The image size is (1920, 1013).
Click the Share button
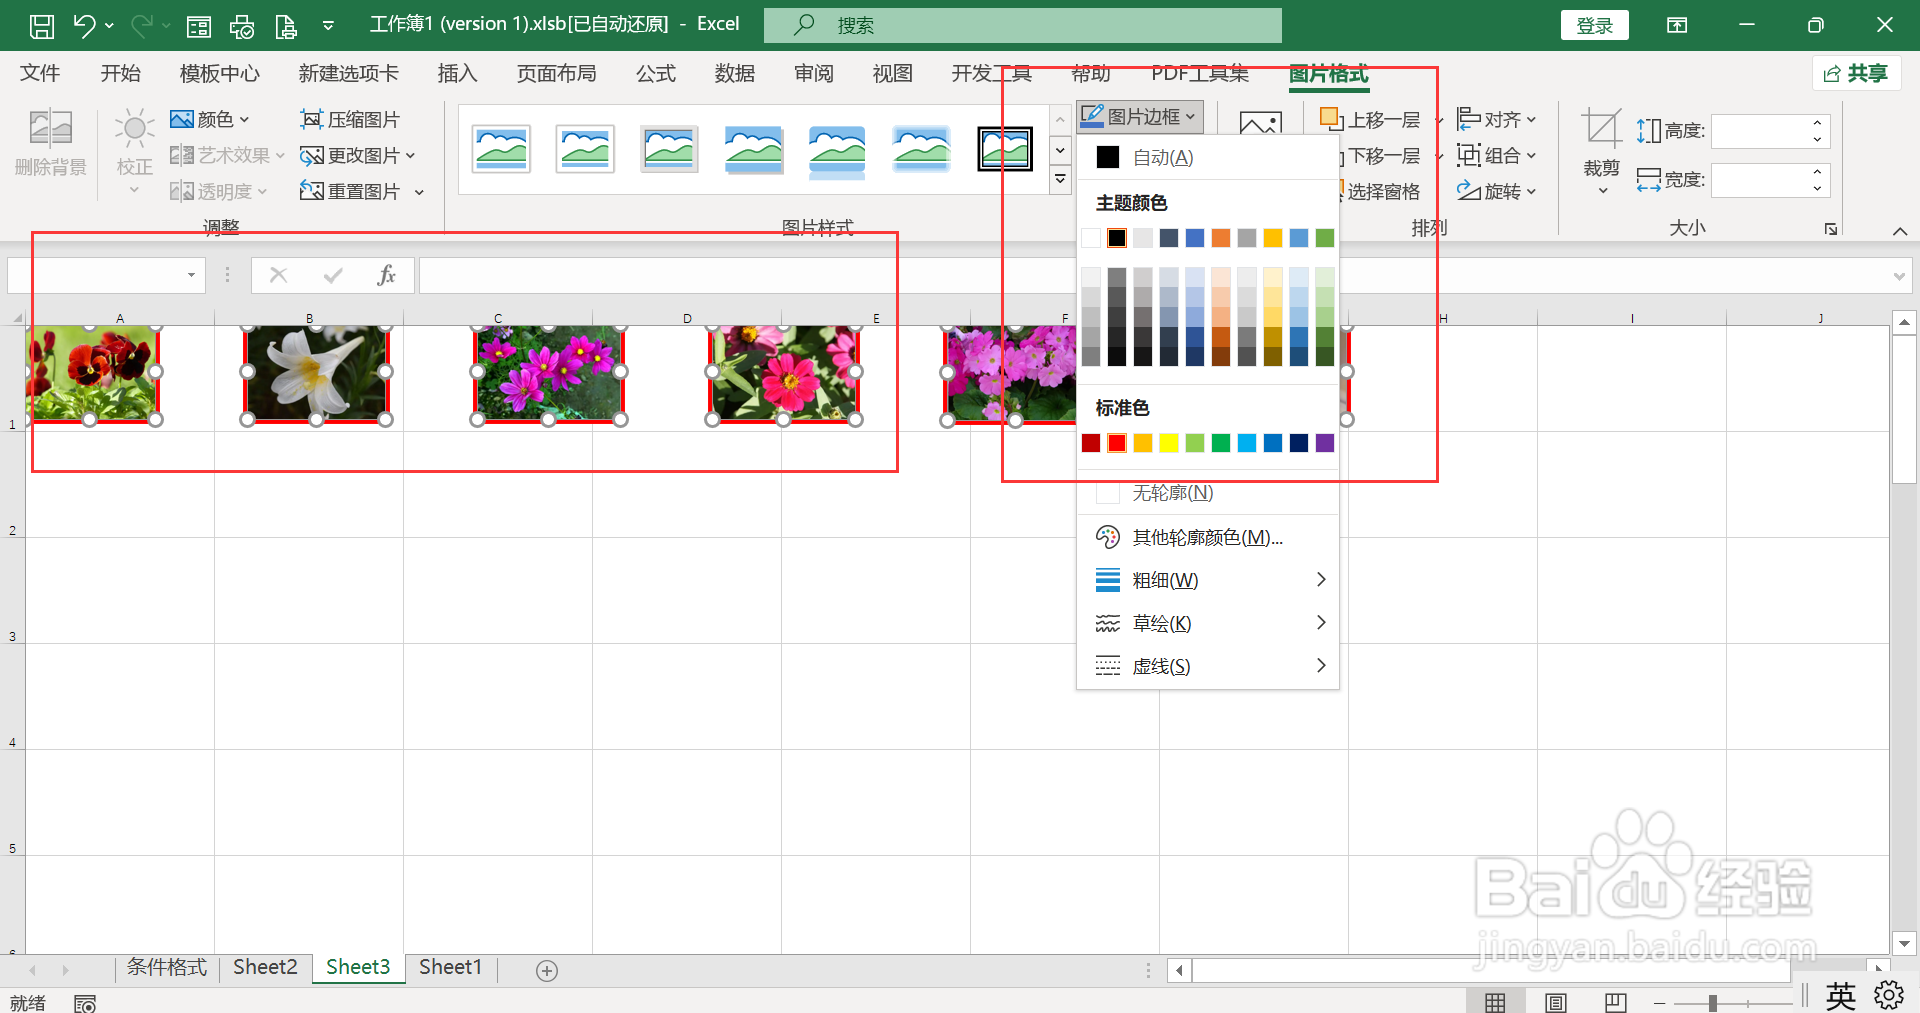pos(1856,73)
